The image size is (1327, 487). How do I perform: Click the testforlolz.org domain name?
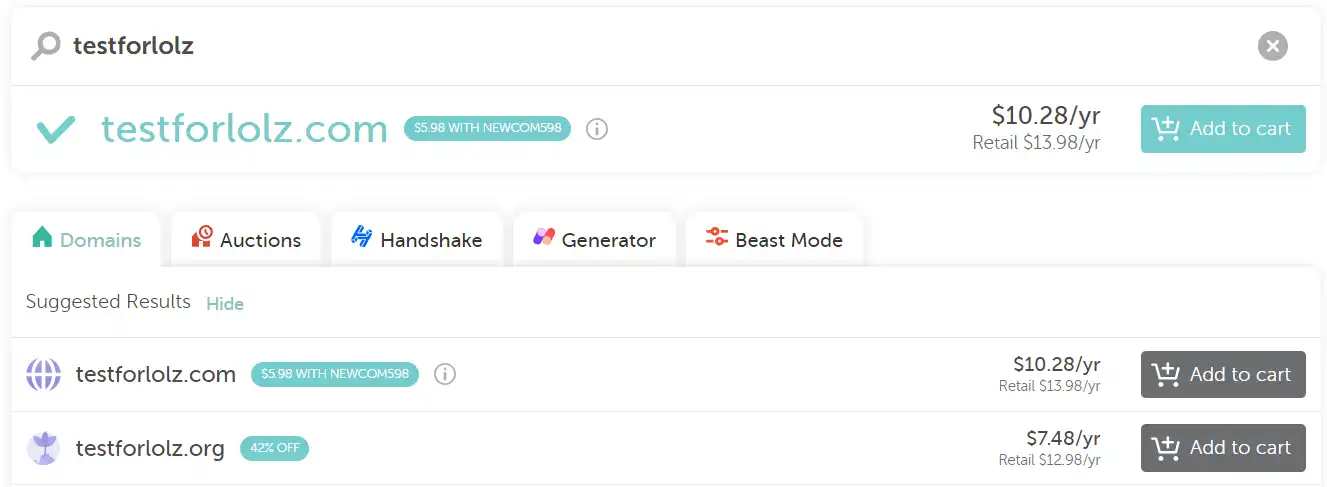click(150, 448)
